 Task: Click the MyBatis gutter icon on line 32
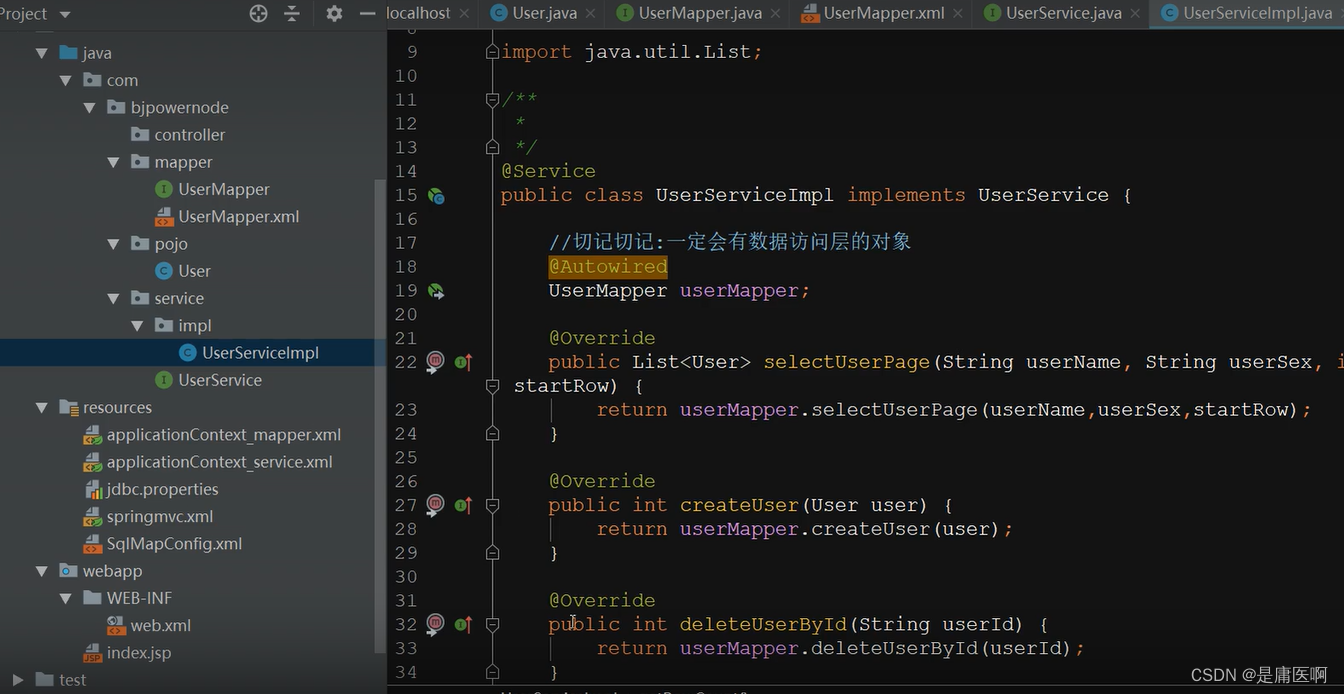435,624
